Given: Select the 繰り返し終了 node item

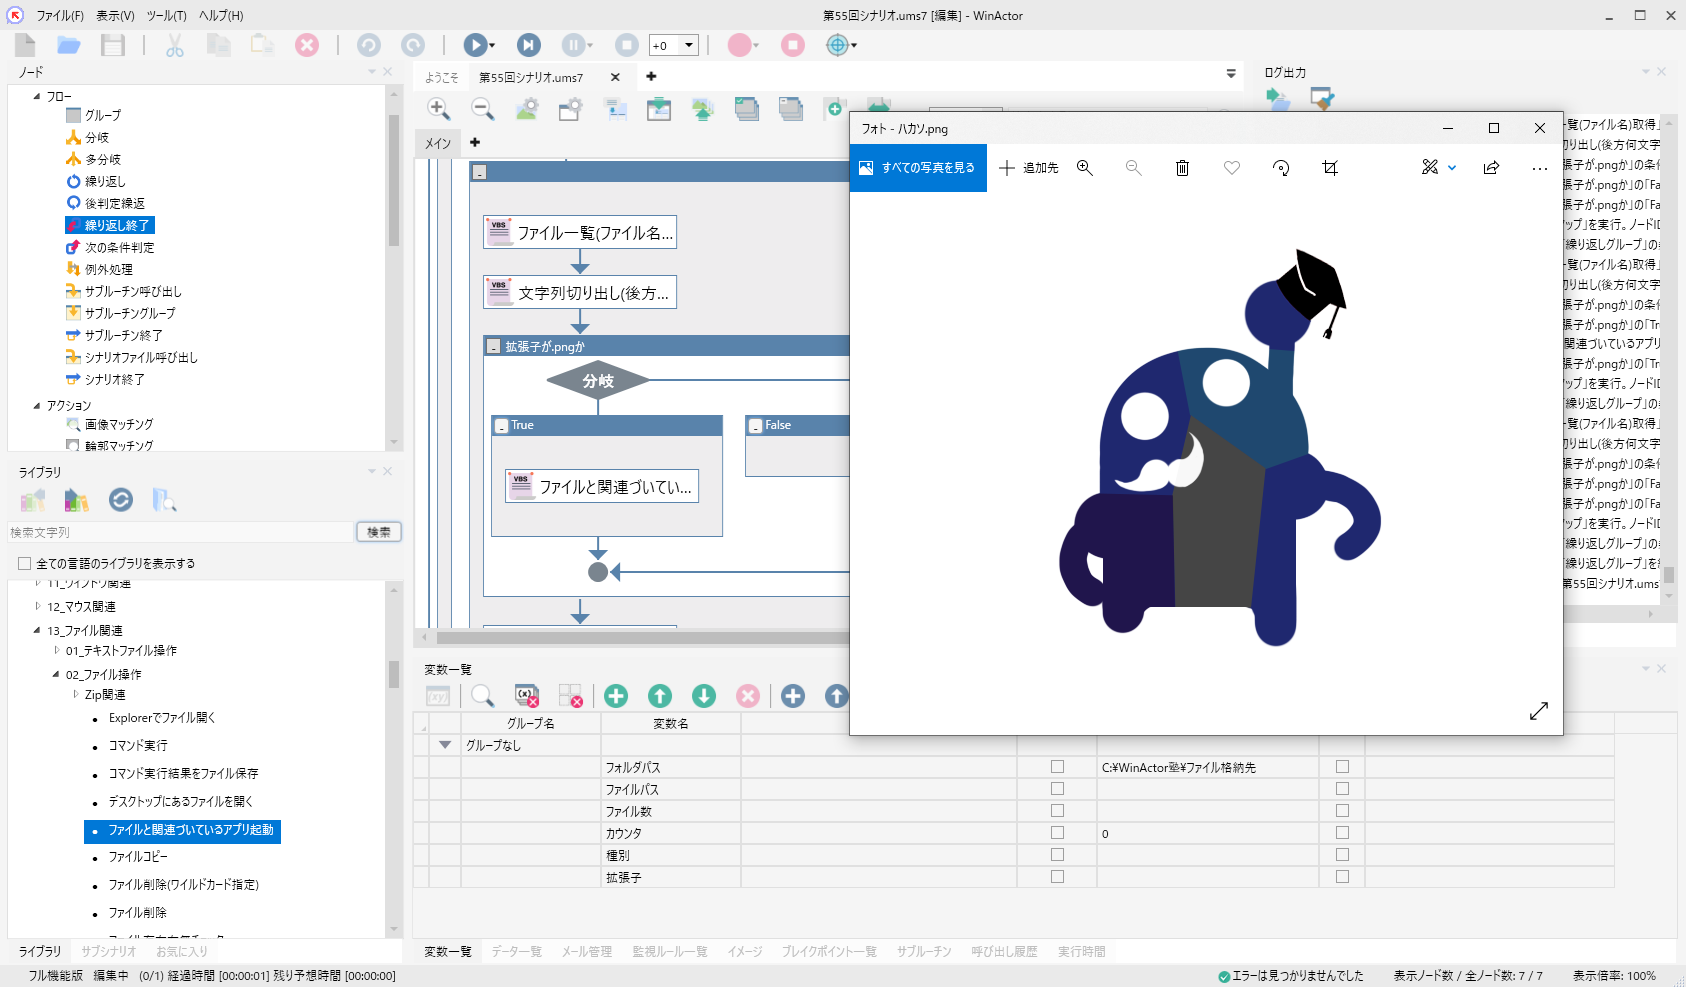Looking at the screenshot, I should [x=110, y=226].
